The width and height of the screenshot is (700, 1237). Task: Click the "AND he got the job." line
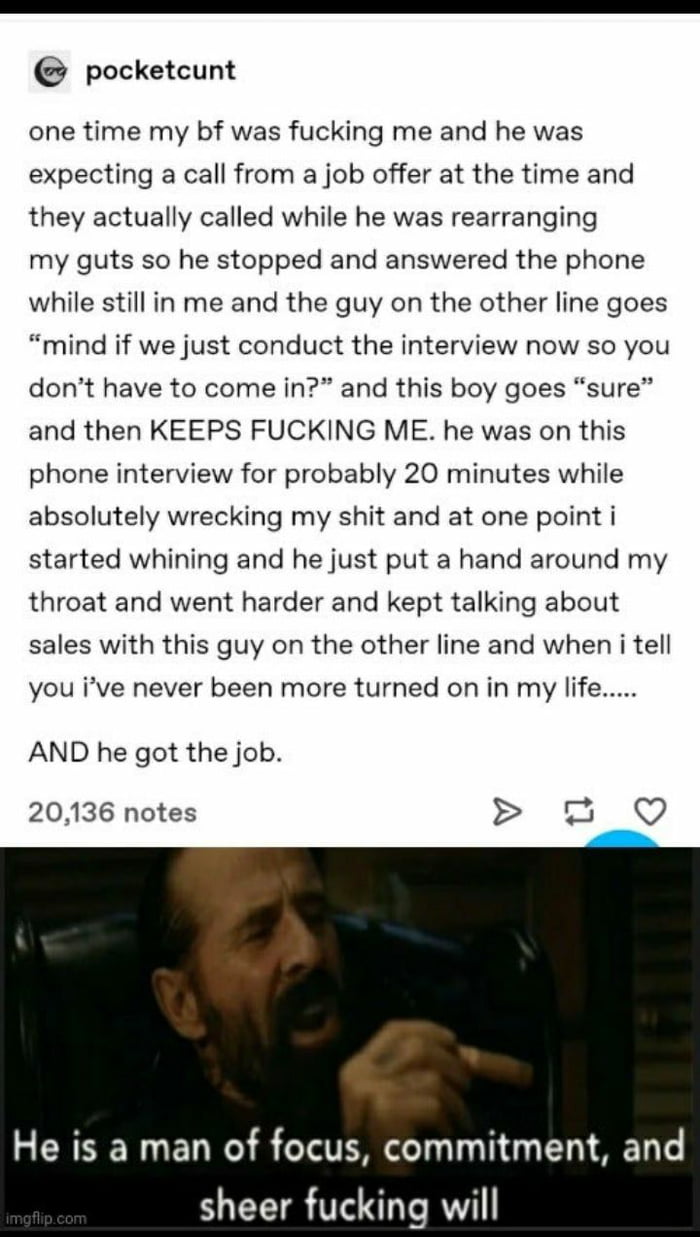(155, 753)
